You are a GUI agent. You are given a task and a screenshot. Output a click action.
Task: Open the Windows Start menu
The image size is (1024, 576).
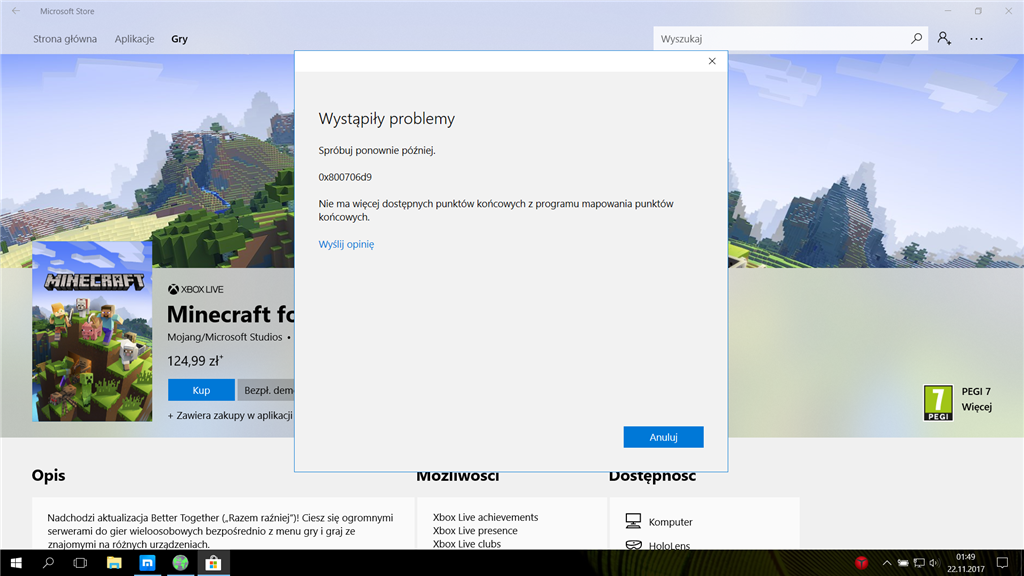(16, 562)
